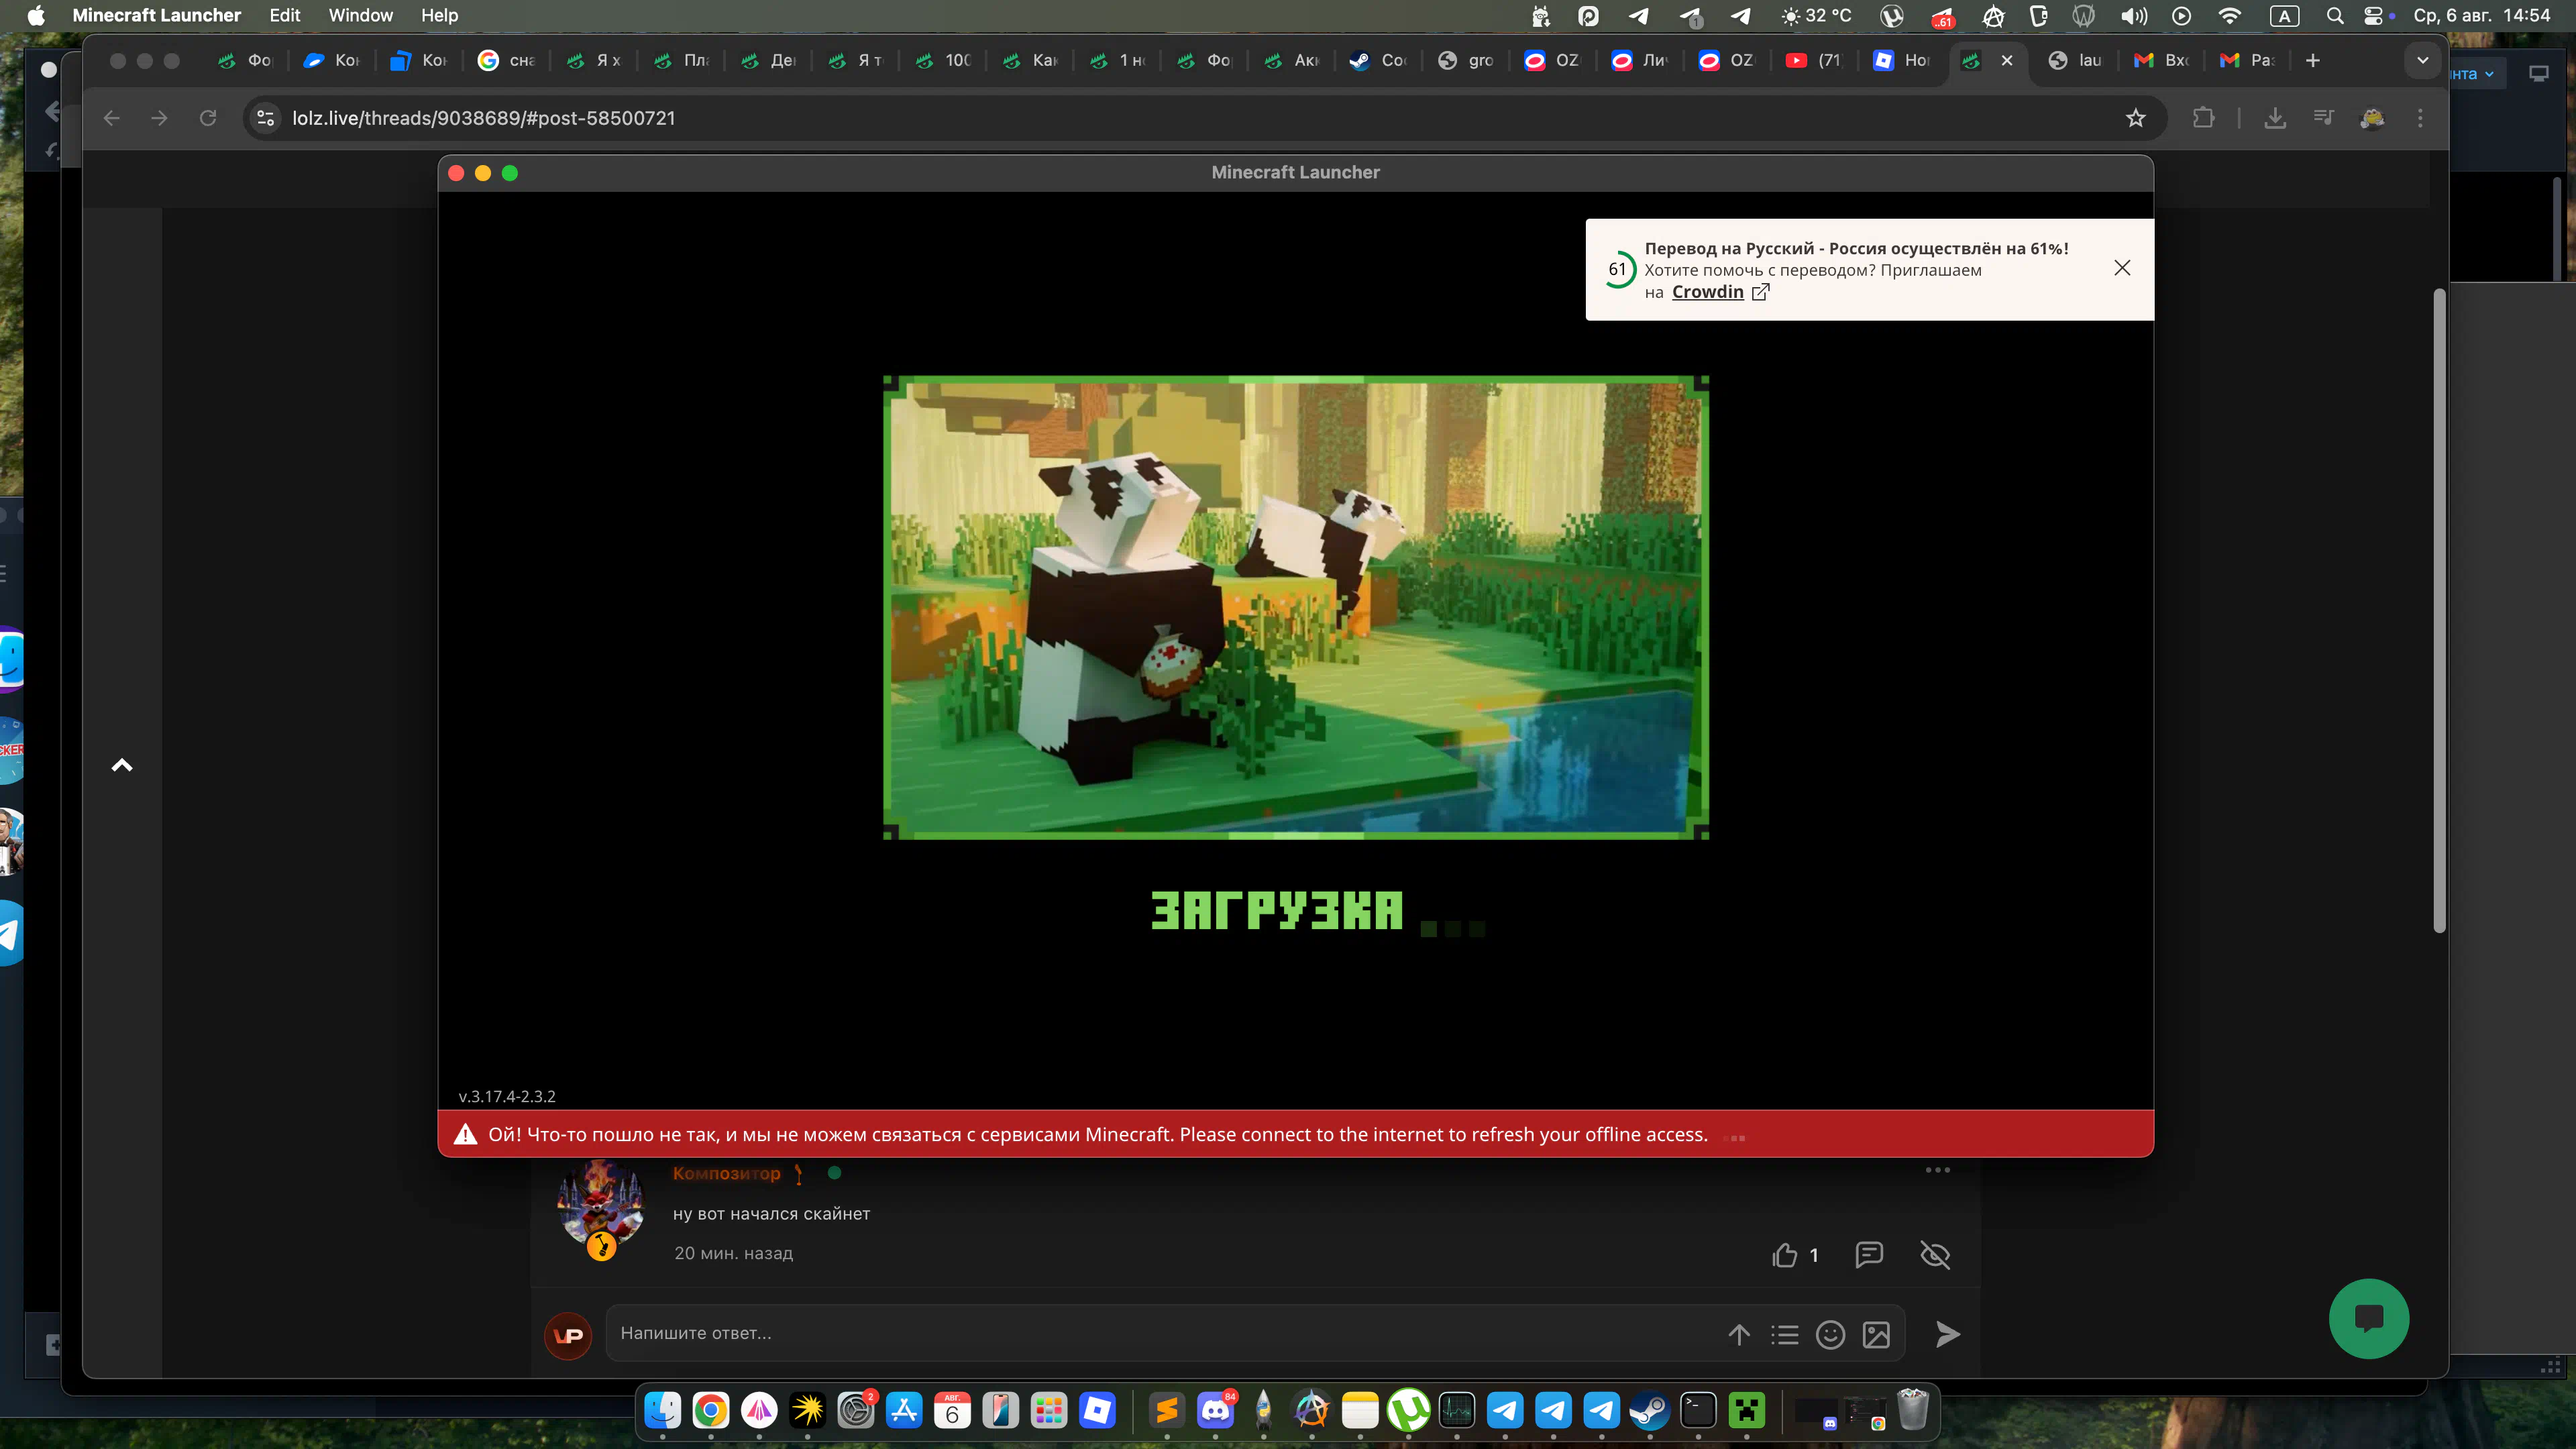
Task: Open the green chat bubble widget
Action: pyautogui.click(x=2369, y=1318)
